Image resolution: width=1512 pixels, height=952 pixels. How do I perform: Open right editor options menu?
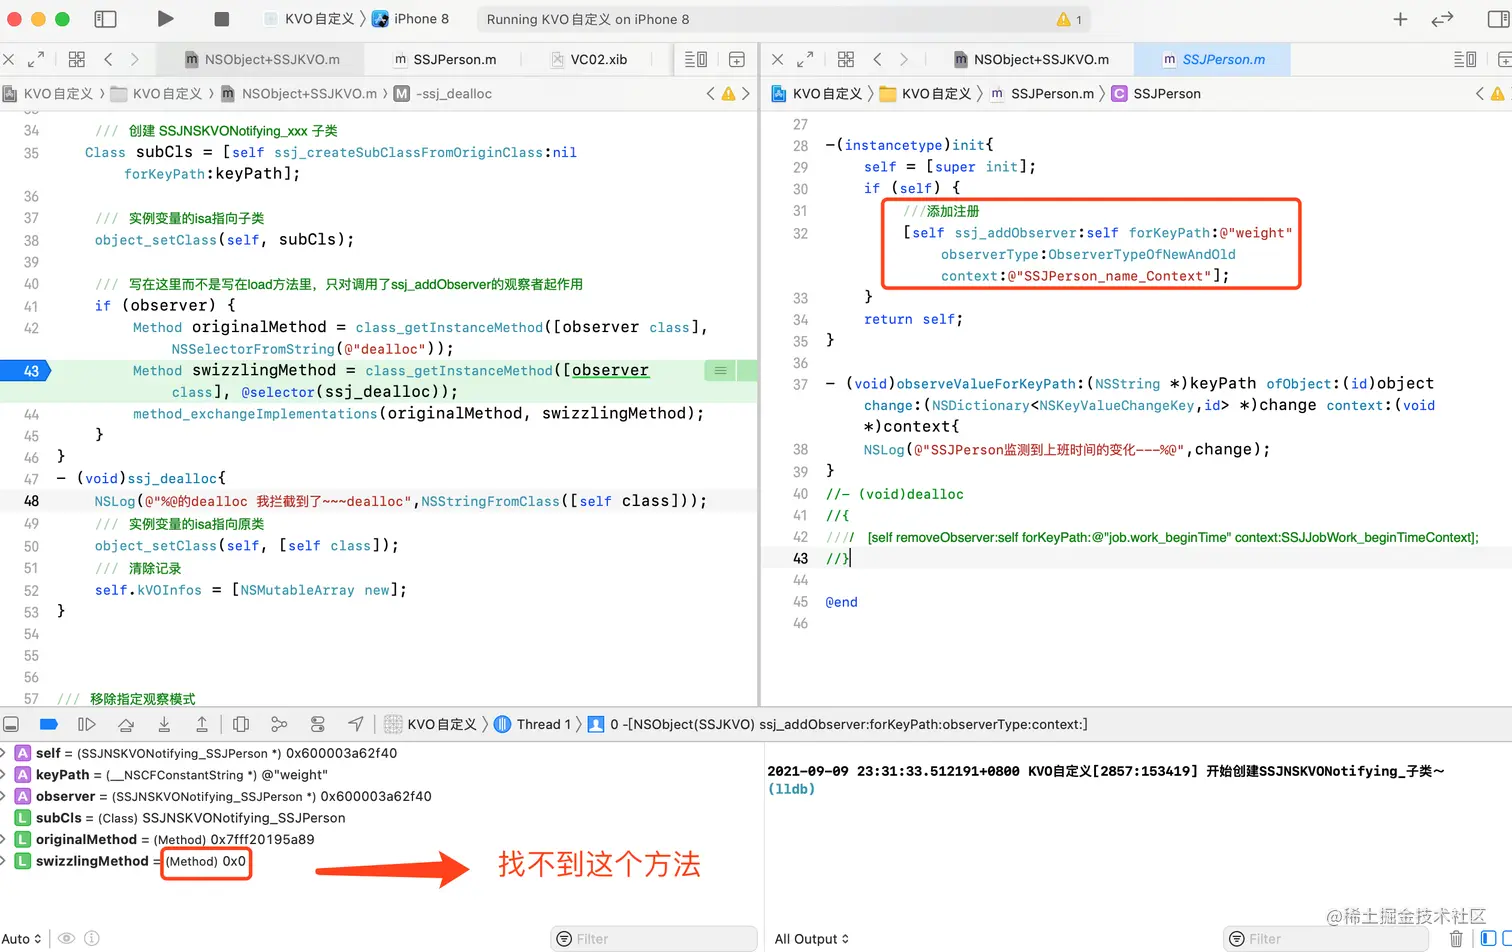1465,59
